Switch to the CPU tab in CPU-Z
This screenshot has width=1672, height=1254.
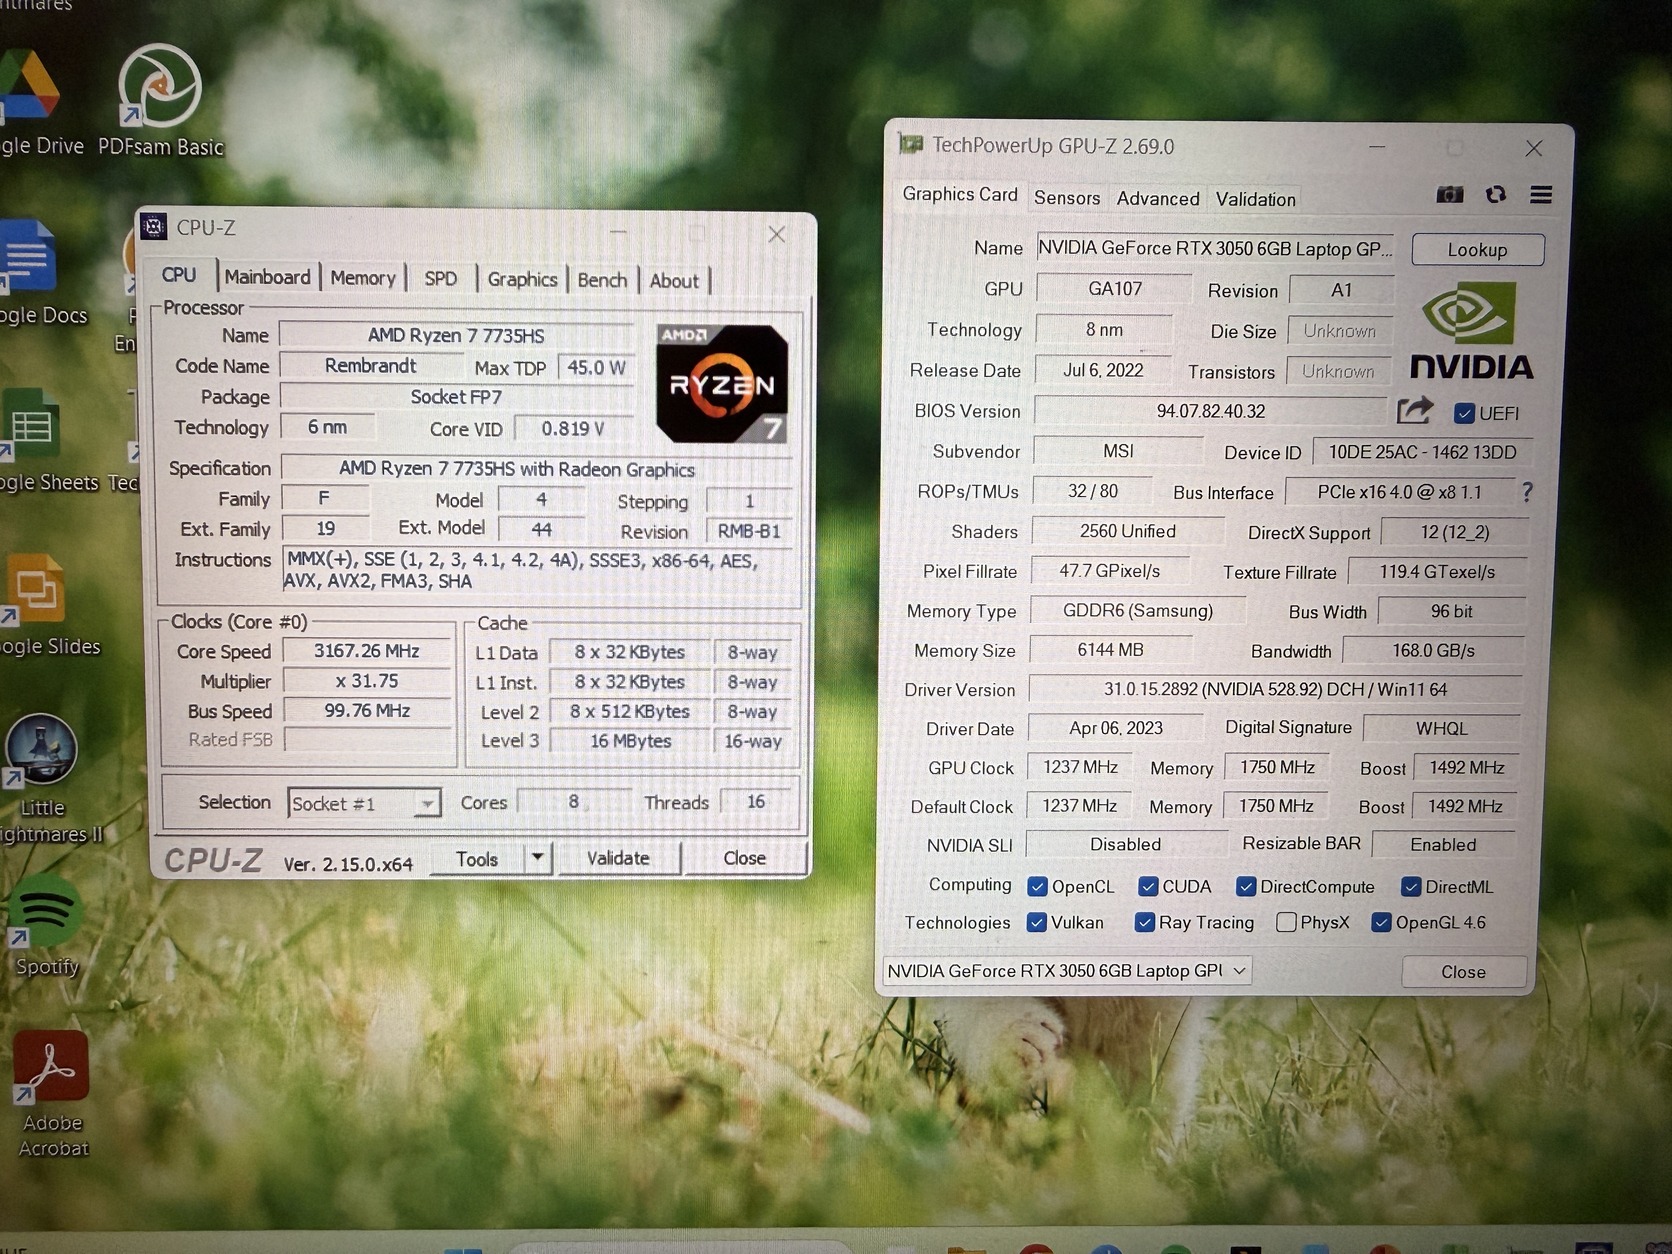(179, 275)
